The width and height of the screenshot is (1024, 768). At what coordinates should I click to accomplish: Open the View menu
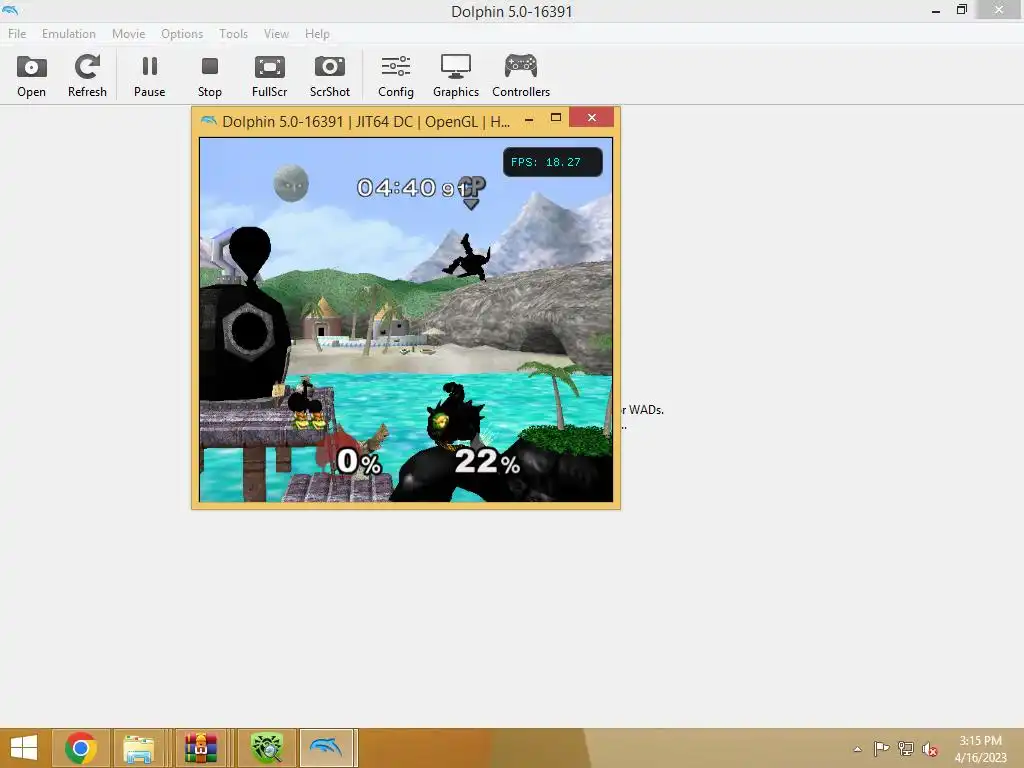276,33
